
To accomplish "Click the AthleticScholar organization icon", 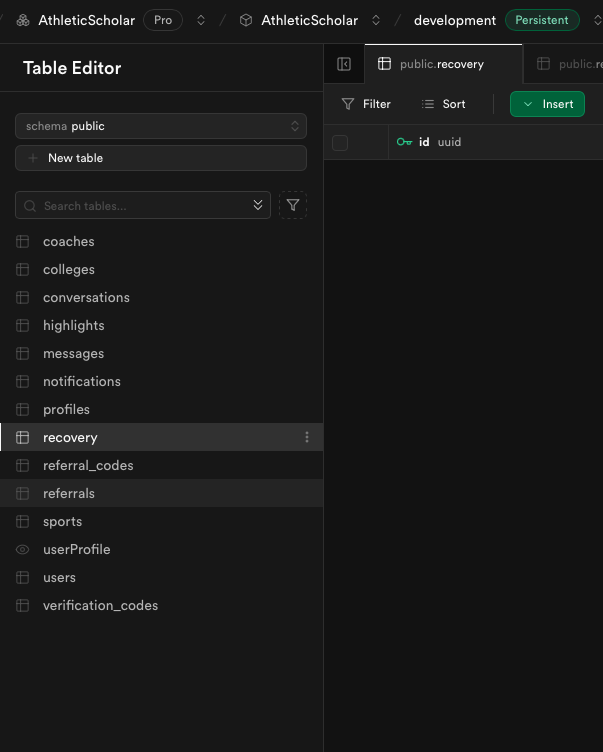I will click(x=23, y=20).
